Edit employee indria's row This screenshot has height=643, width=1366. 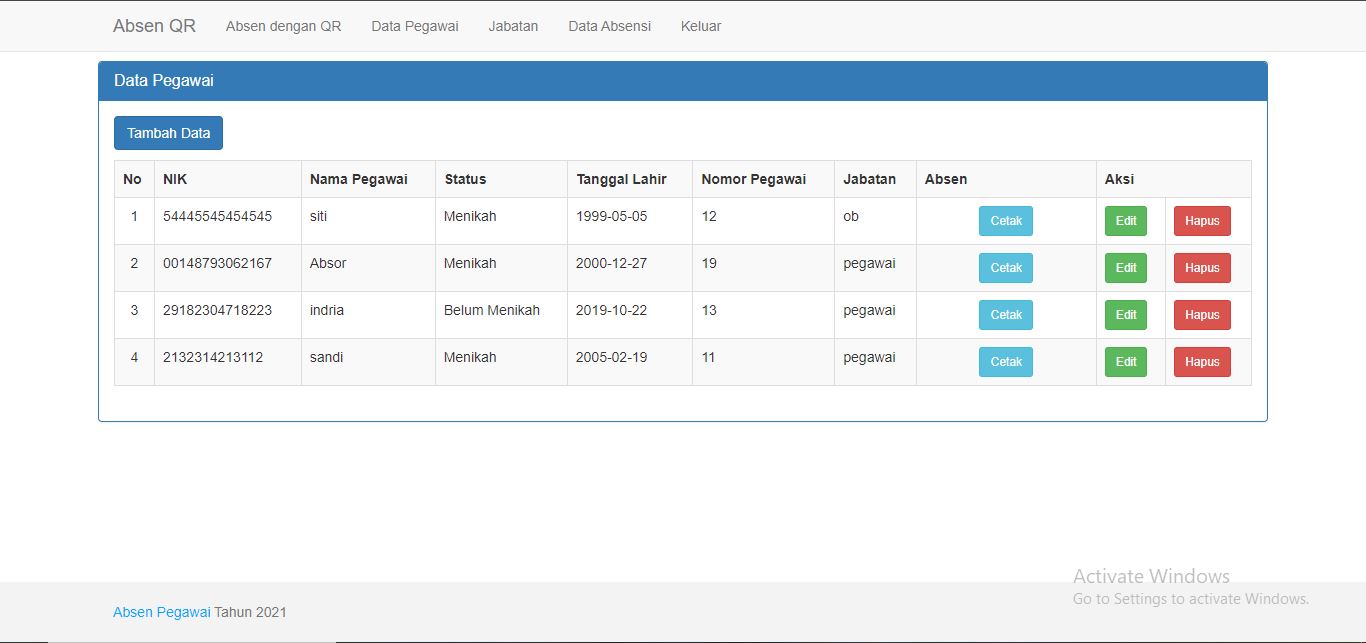pyautogui.click(x=1125, y=315)
